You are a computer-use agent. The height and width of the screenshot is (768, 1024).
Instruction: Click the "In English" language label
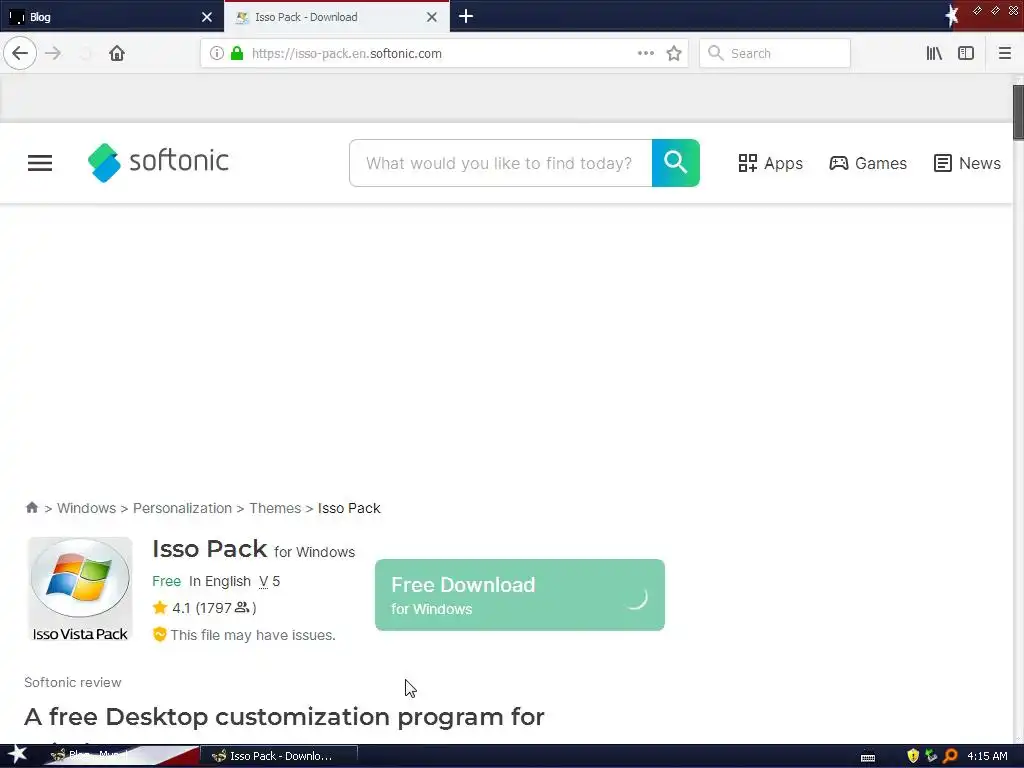coord(220,581)
